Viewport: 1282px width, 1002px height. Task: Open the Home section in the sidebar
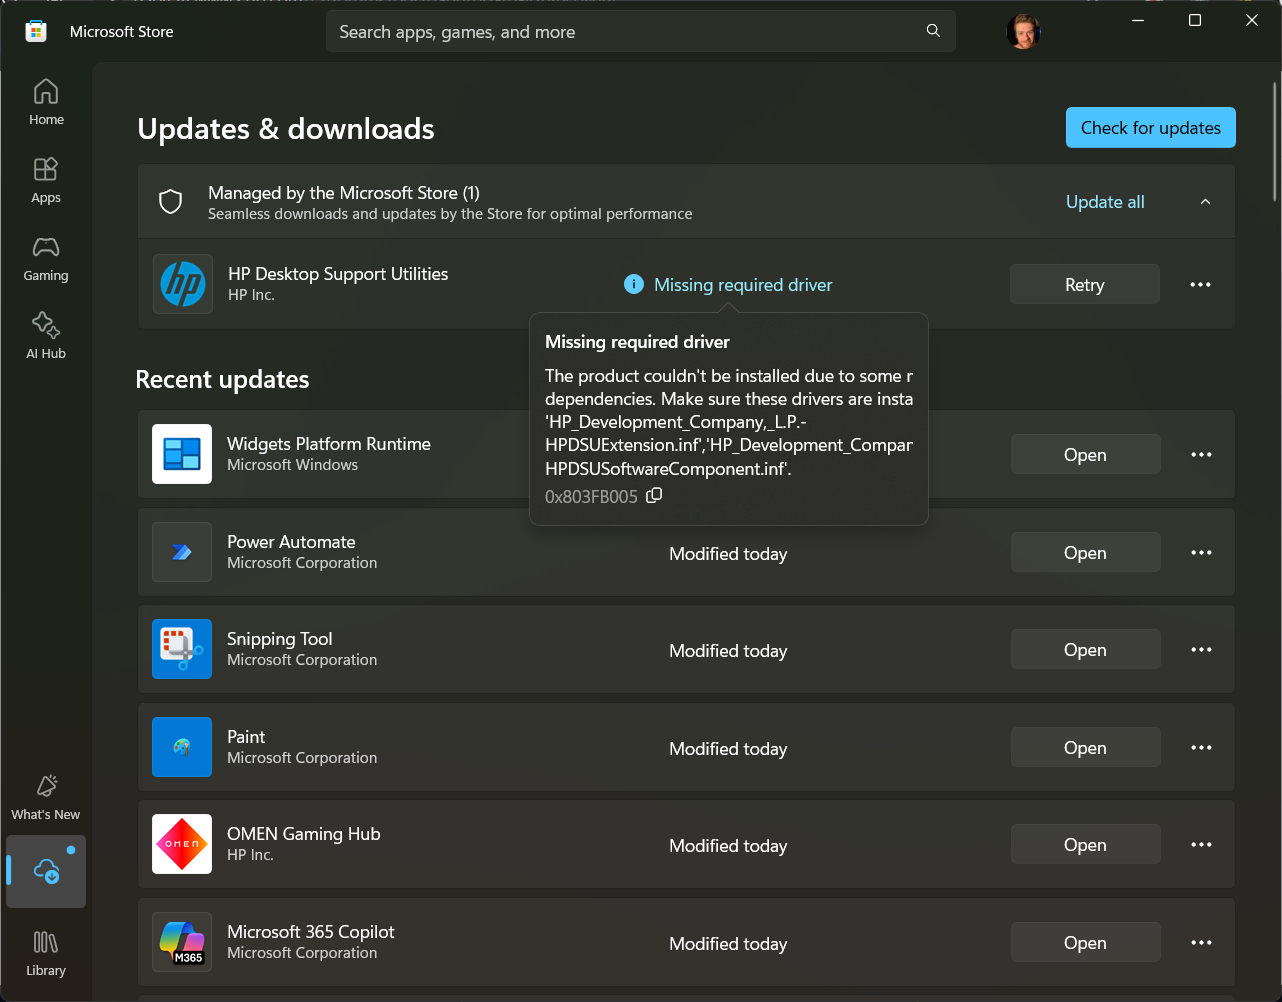point(45,99)
